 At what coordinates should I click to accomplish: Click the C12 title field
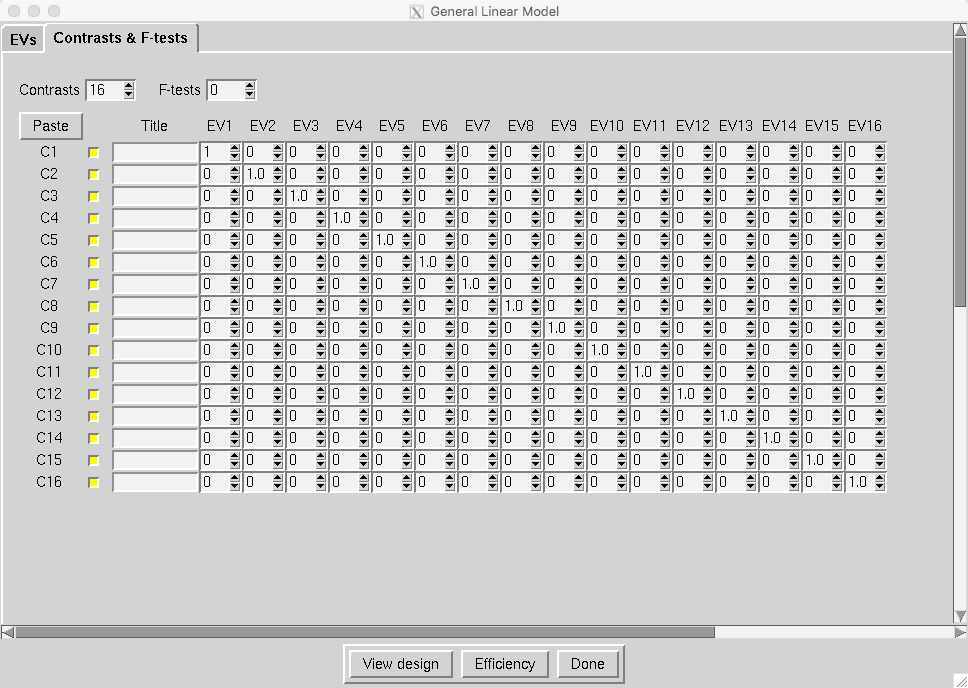tap(156, 394)
